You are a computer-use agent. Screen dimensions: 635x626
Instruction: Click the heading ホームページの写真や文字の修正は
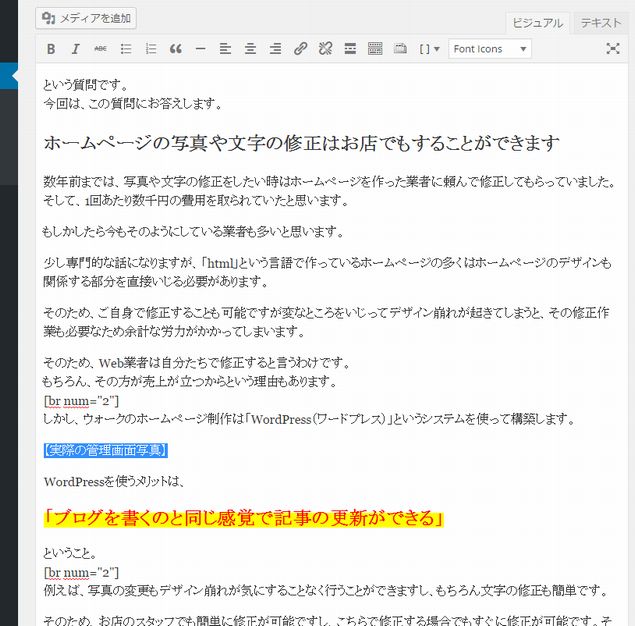click(x=302, y=143)
